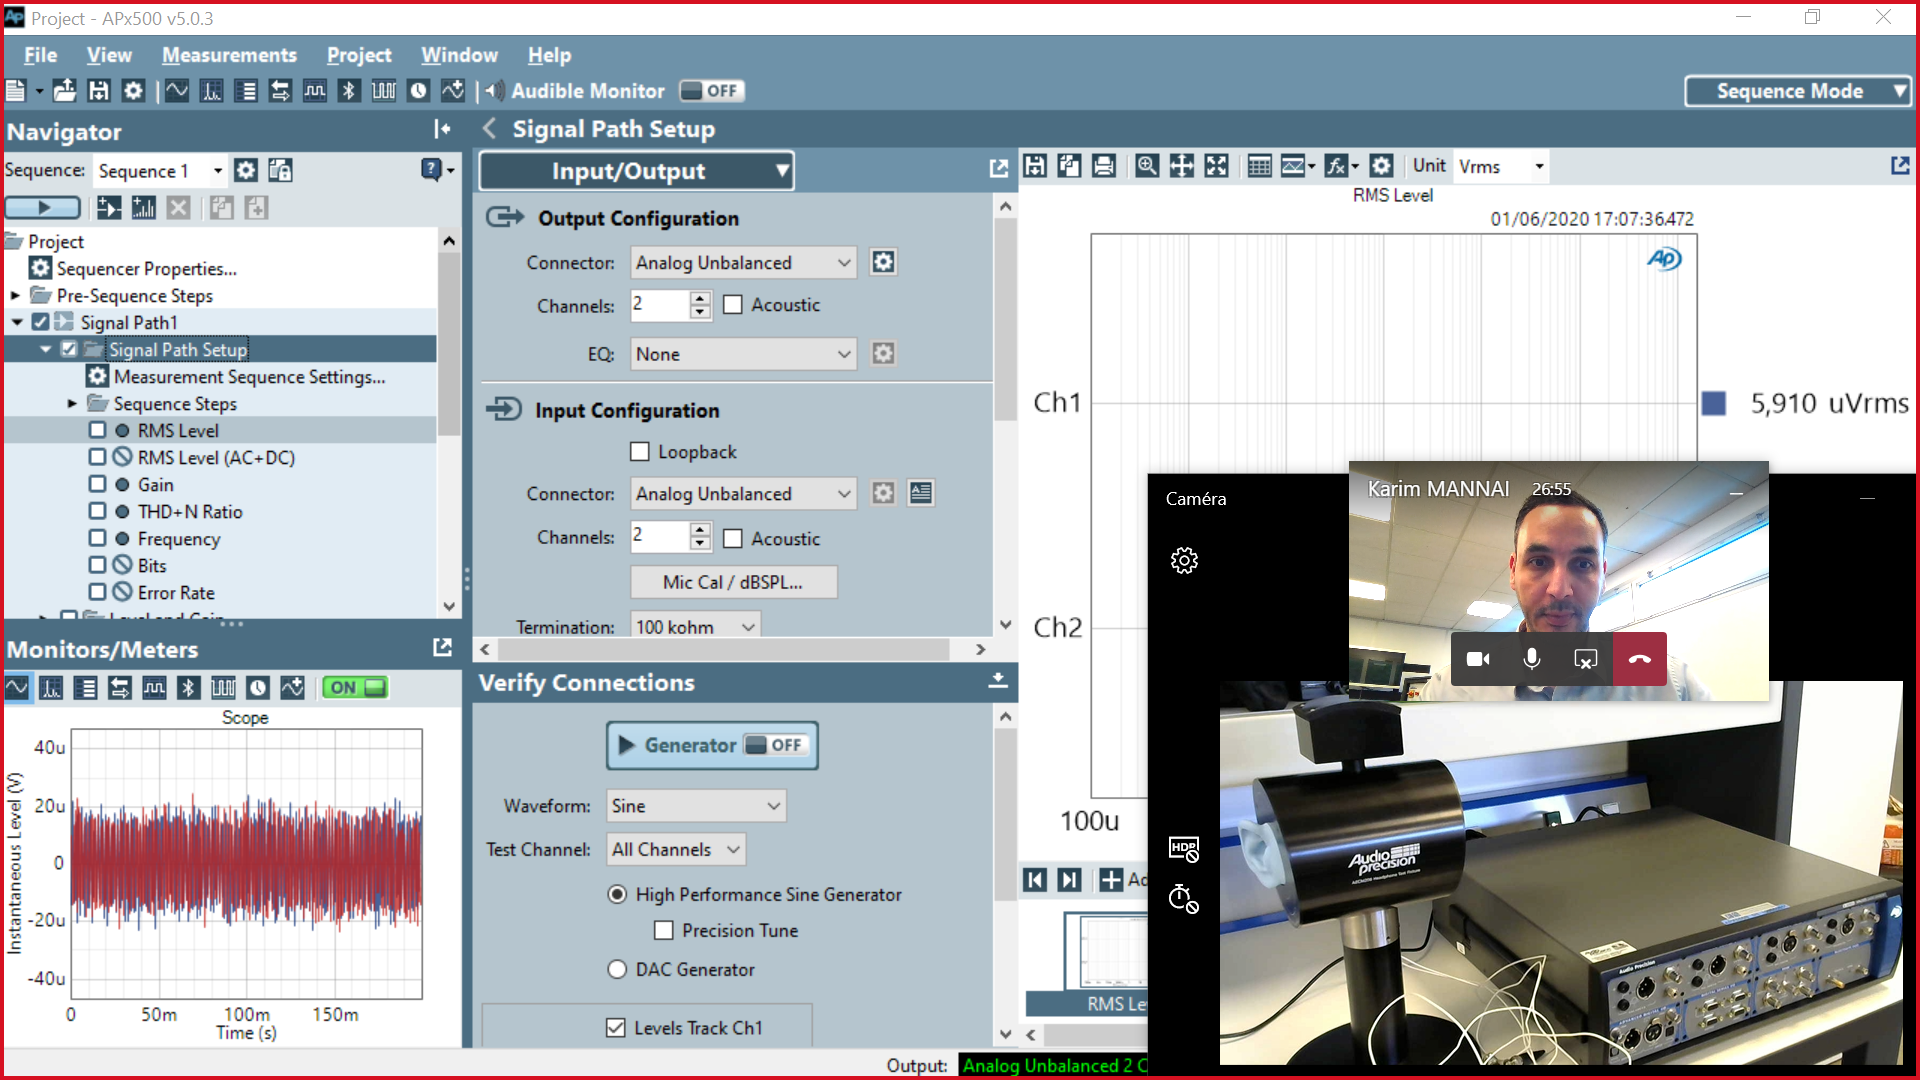1920x1080 pixels.
Task: Check the Loopback checkbox
Action: [640, 452]
